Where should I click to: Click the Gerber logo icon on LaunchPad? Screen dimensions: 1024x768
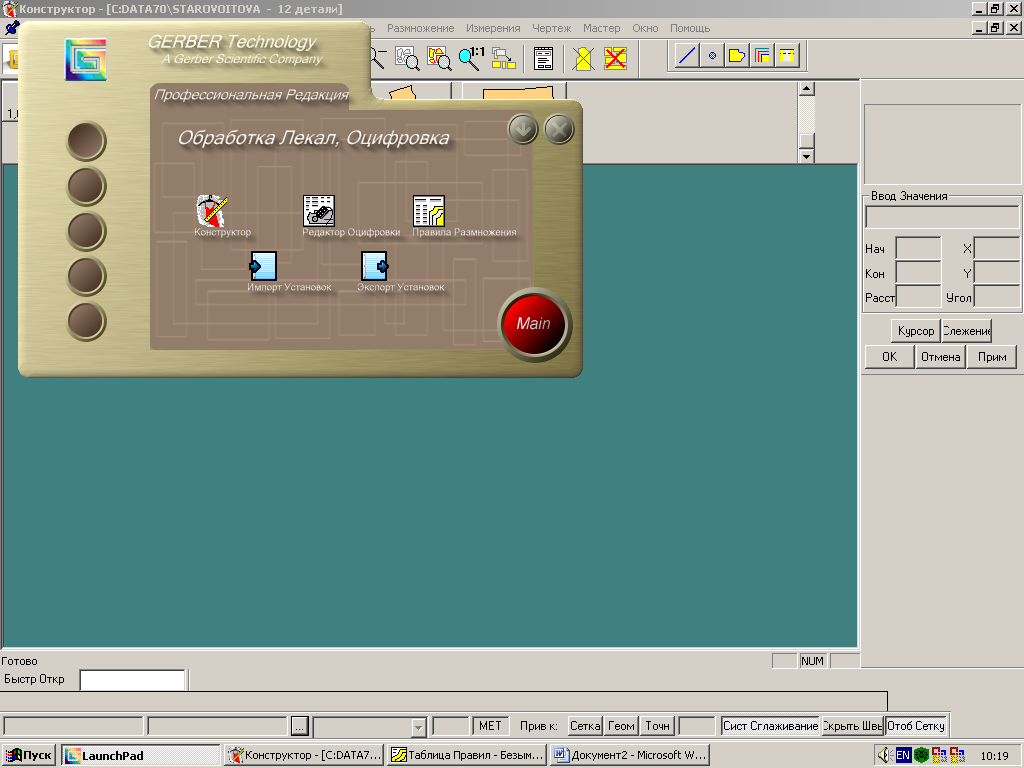[86, 59]
